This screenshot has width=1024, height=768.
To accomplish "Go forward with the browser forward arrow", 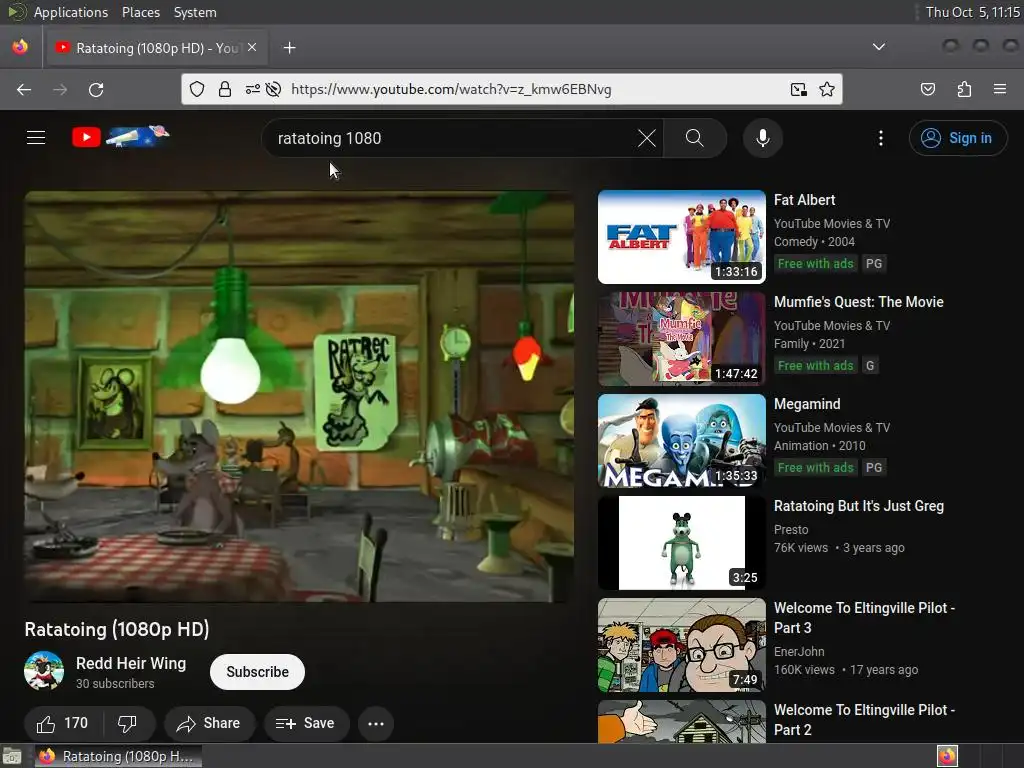I will coord(60,89).
